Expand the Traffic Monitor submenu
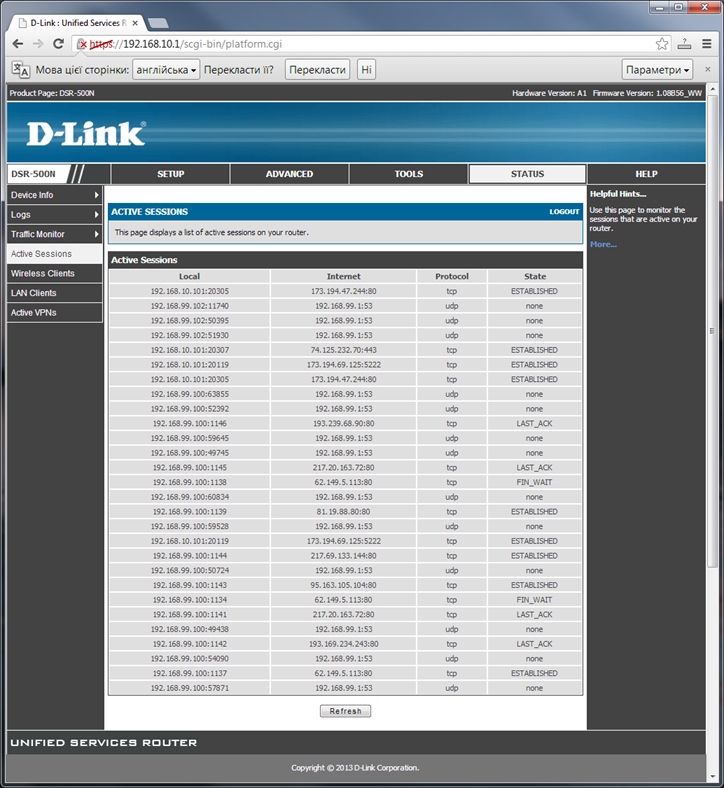724x788 pixels. pos(54,234)
